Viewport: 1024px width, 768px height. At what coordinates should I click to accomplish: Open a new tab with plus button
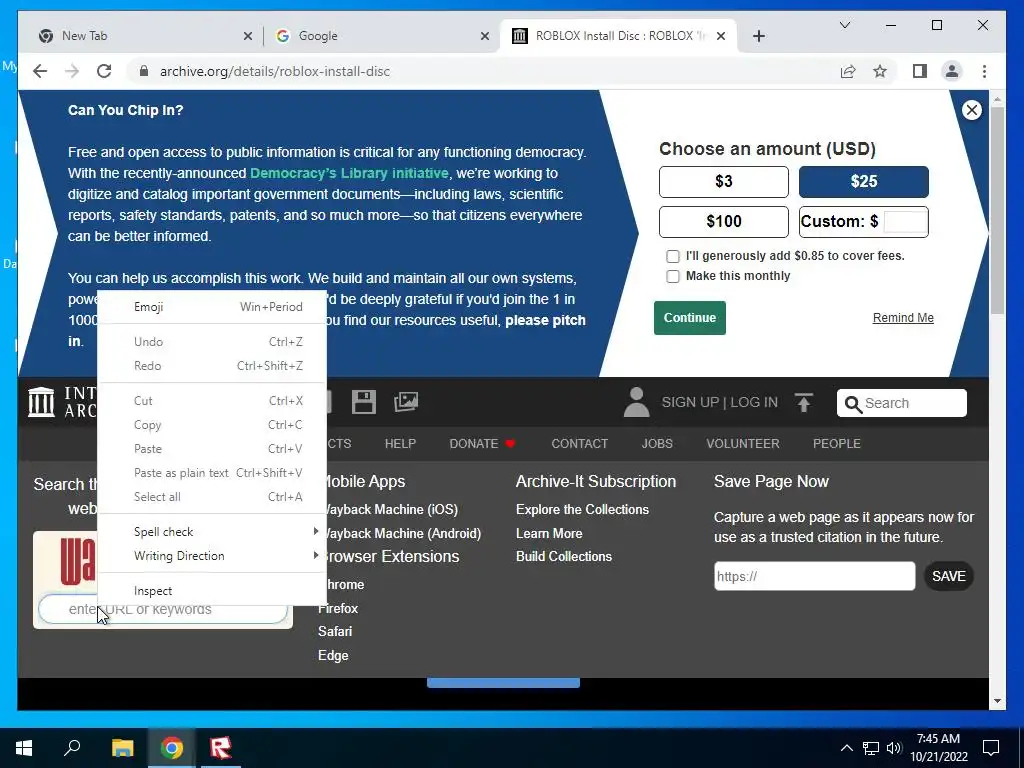point(758,36)
